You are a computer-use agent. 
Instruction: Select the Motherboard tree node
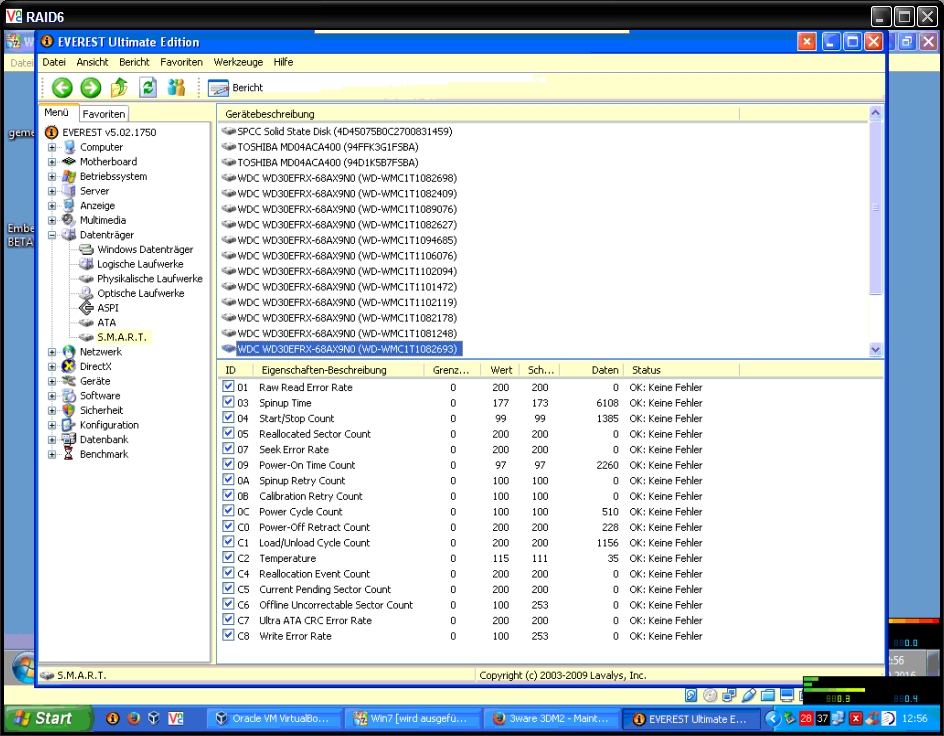[108, 161]
